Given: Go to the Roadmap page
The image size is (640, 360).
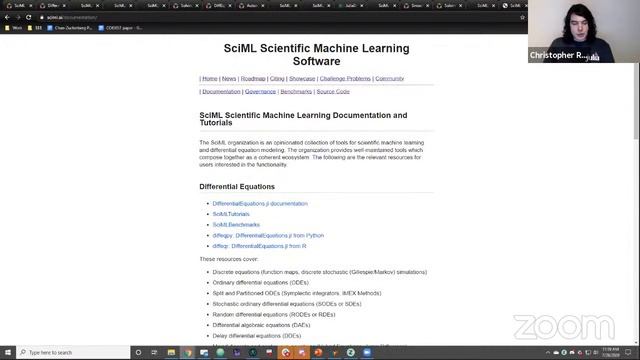Looking at the screenshot, I should [x=253, y=78].
